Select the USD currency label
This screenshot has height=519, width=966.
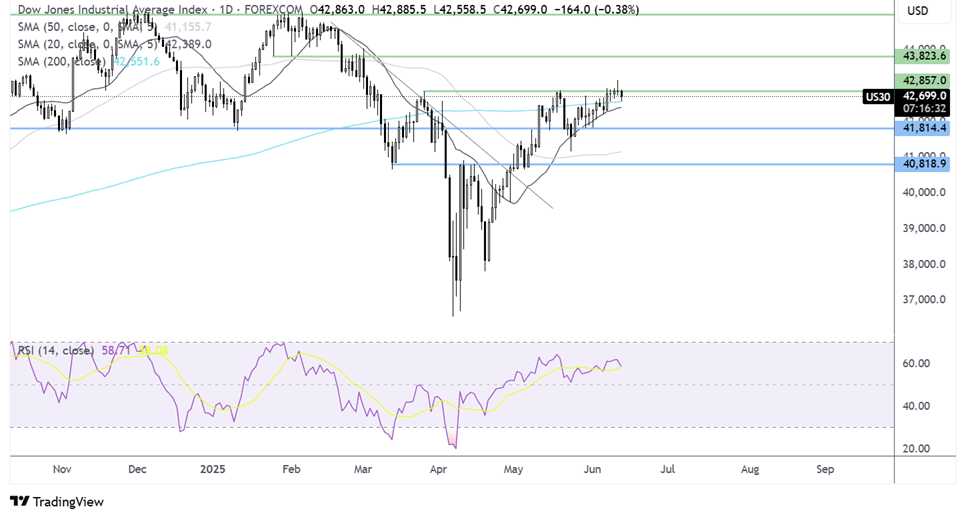pos(918,10)
